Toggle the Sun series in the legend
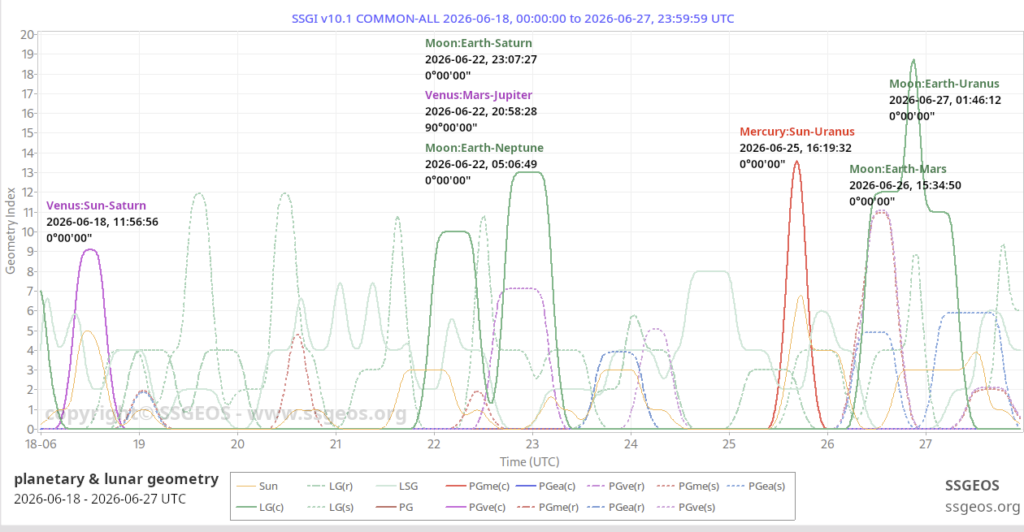 pyautogui.click(x=257, y=486)
